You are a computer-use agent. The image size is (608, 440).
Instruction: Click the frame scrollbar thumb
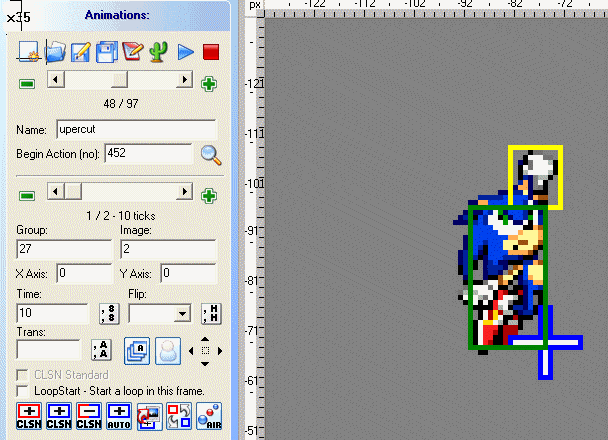[x=73, y=192]
